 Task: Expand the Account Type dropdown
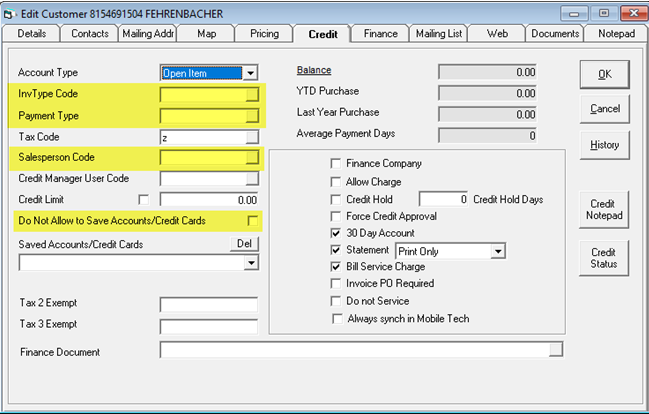[x=250, y=73]
